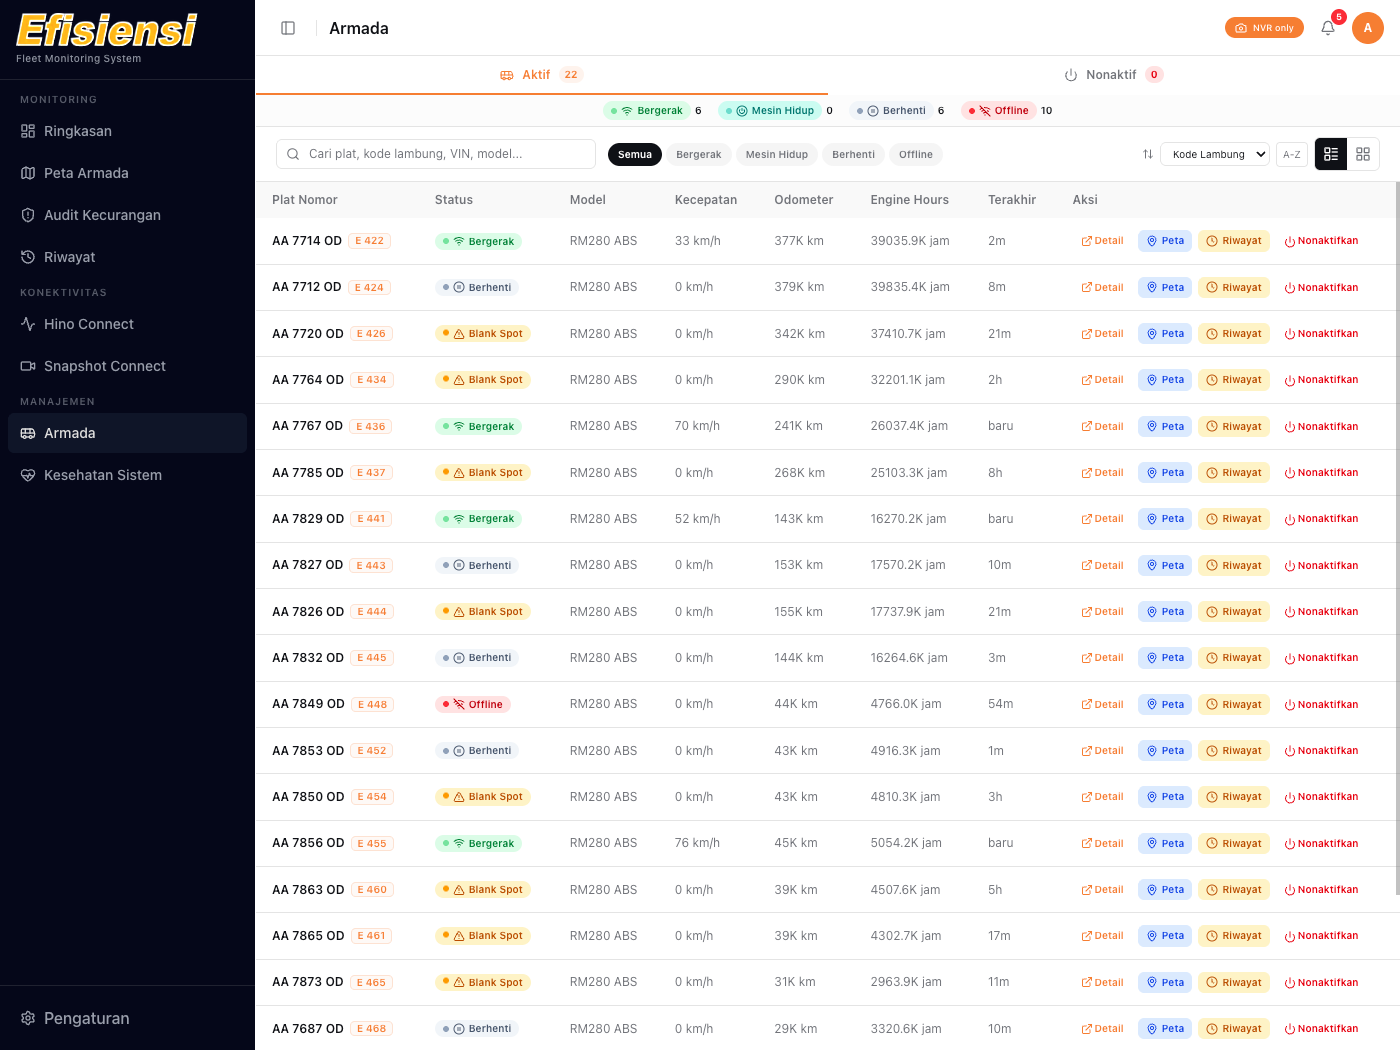Toggle the NVR only button
The height and width of the screenshot is (1050, 1400).
(x=1264, y=28)
